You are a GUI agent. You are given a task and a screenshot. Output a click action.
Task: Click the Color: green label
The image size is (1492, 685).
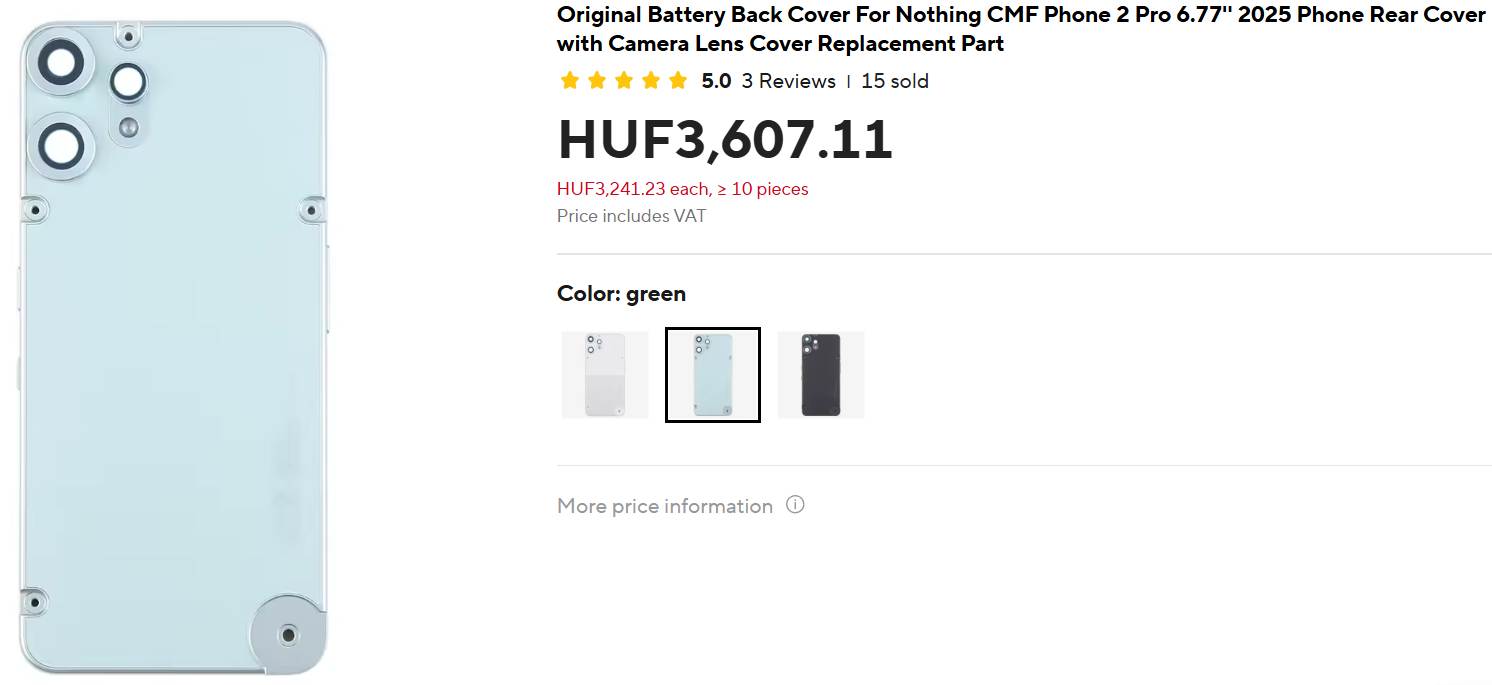point(621,294)
